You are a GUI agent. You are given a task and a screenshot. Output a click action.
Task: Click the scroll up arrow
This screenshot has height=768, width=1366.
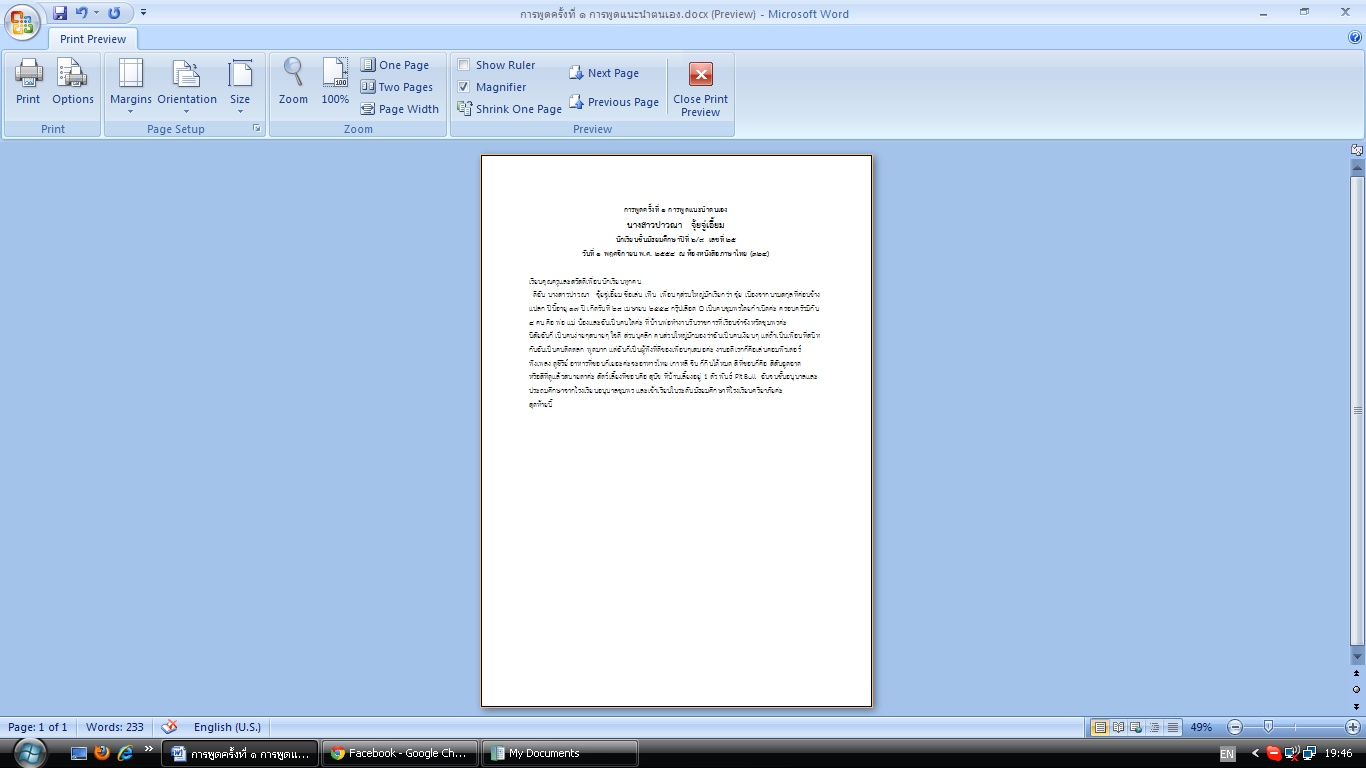1357,167
